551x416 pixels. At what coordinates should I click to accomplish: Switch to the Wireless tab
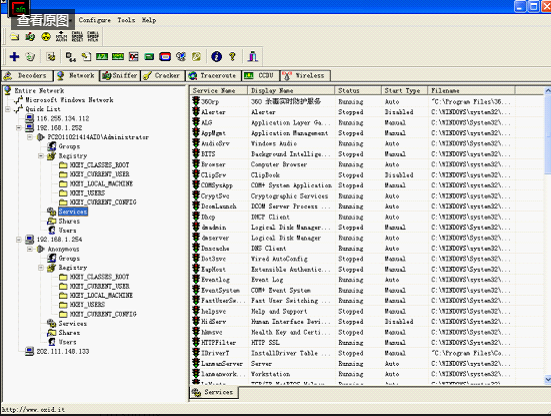click(305, 76)
